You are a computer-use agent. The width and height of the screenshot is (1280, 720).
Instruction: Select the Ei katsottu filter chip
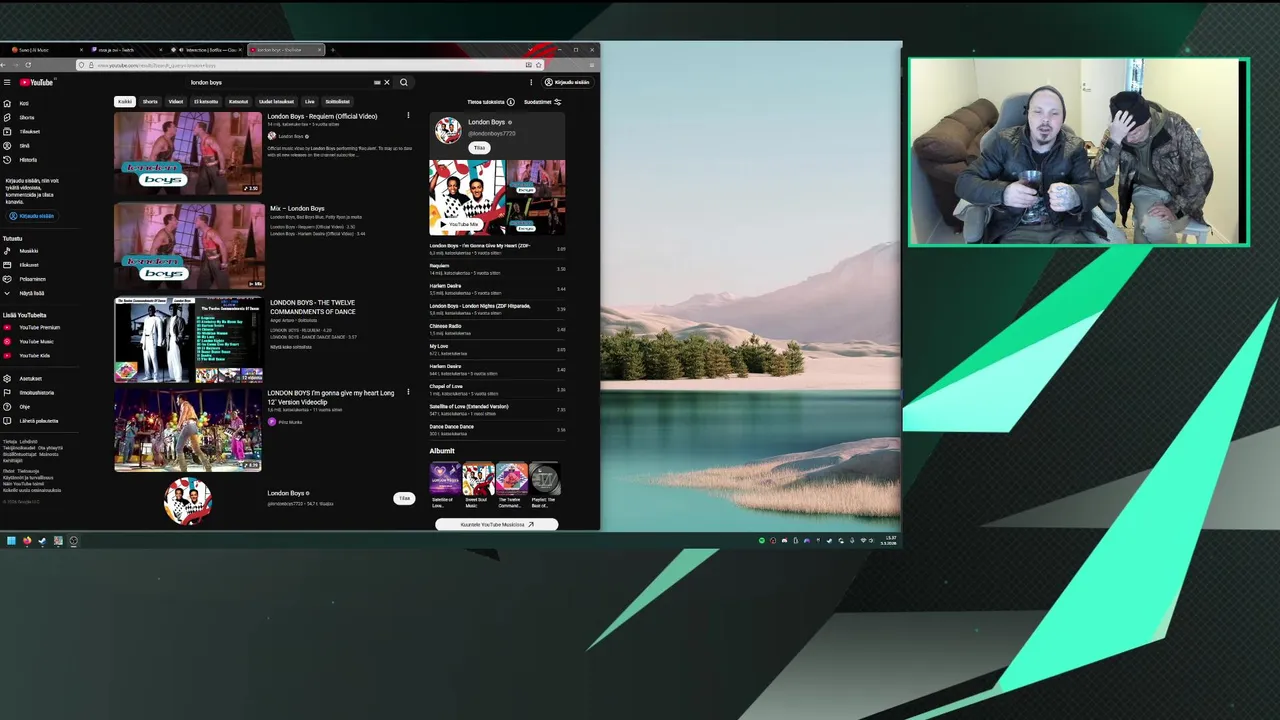[x=206, y=101]
